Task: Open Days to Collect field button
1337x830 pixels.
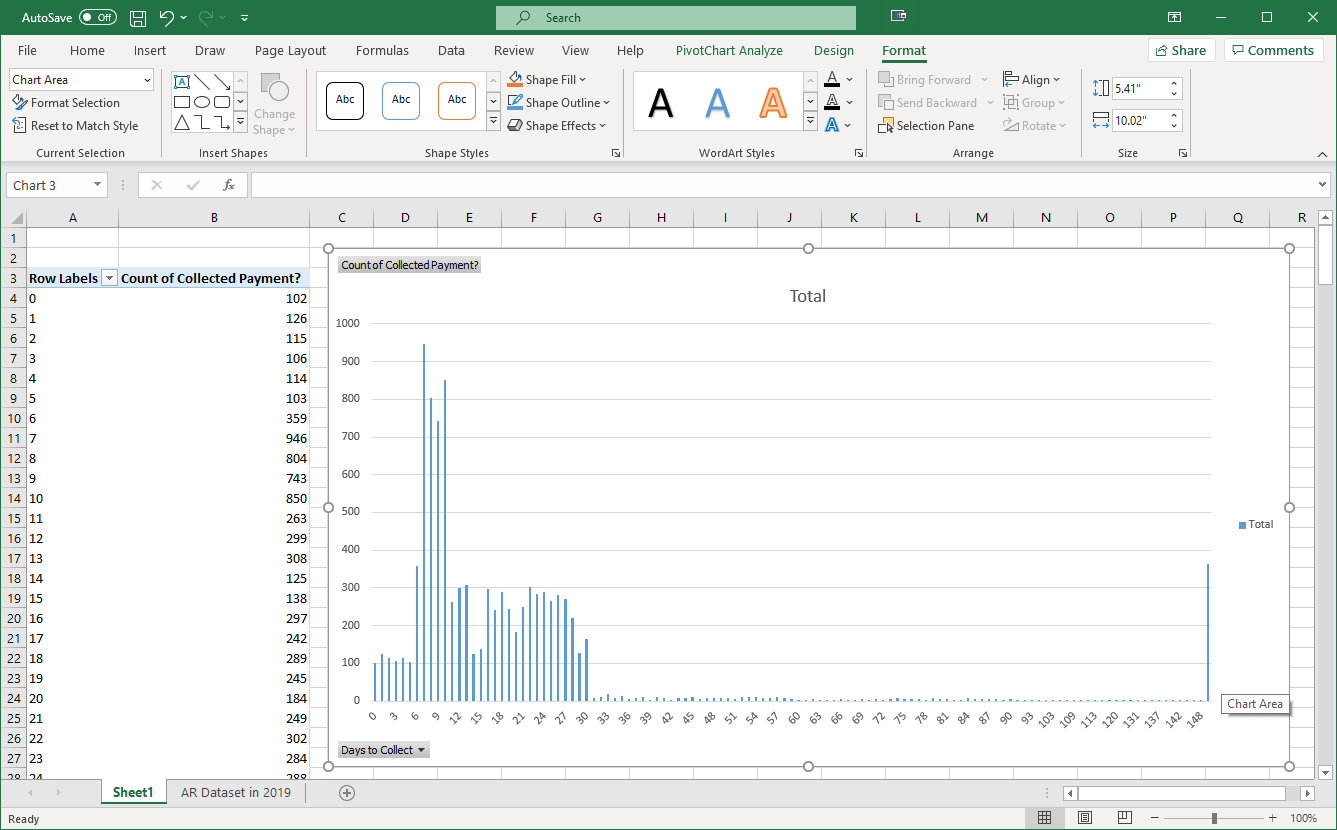Action: click(384, 750)
